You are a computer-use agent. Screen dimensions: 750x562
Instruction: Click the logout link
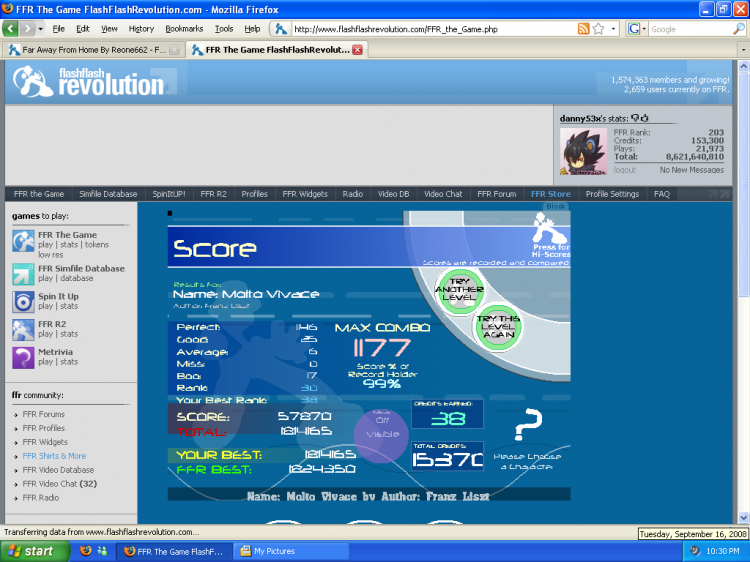coord(625,170)
